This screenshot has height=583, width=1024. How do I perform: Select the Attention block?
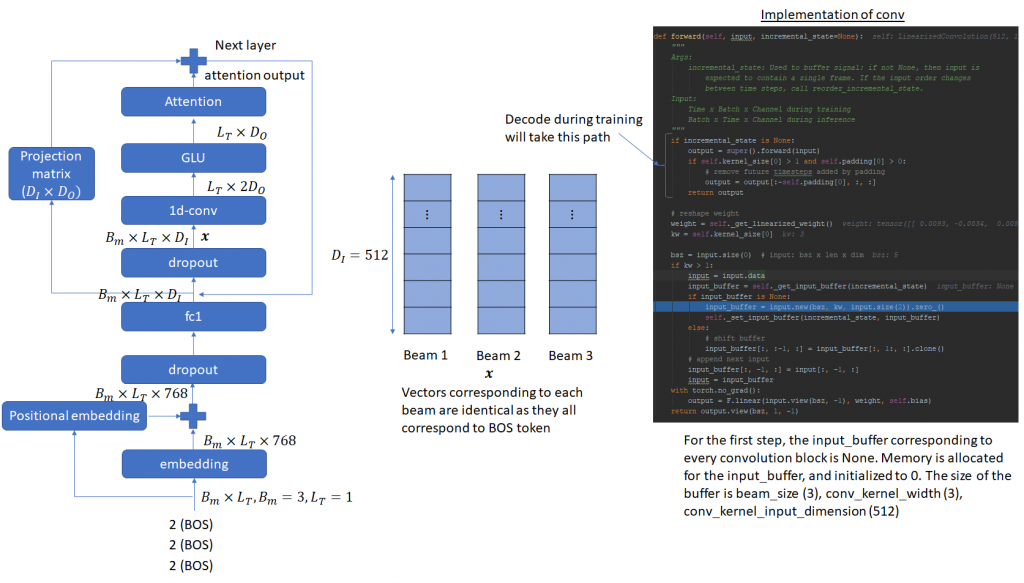[193, 102]
